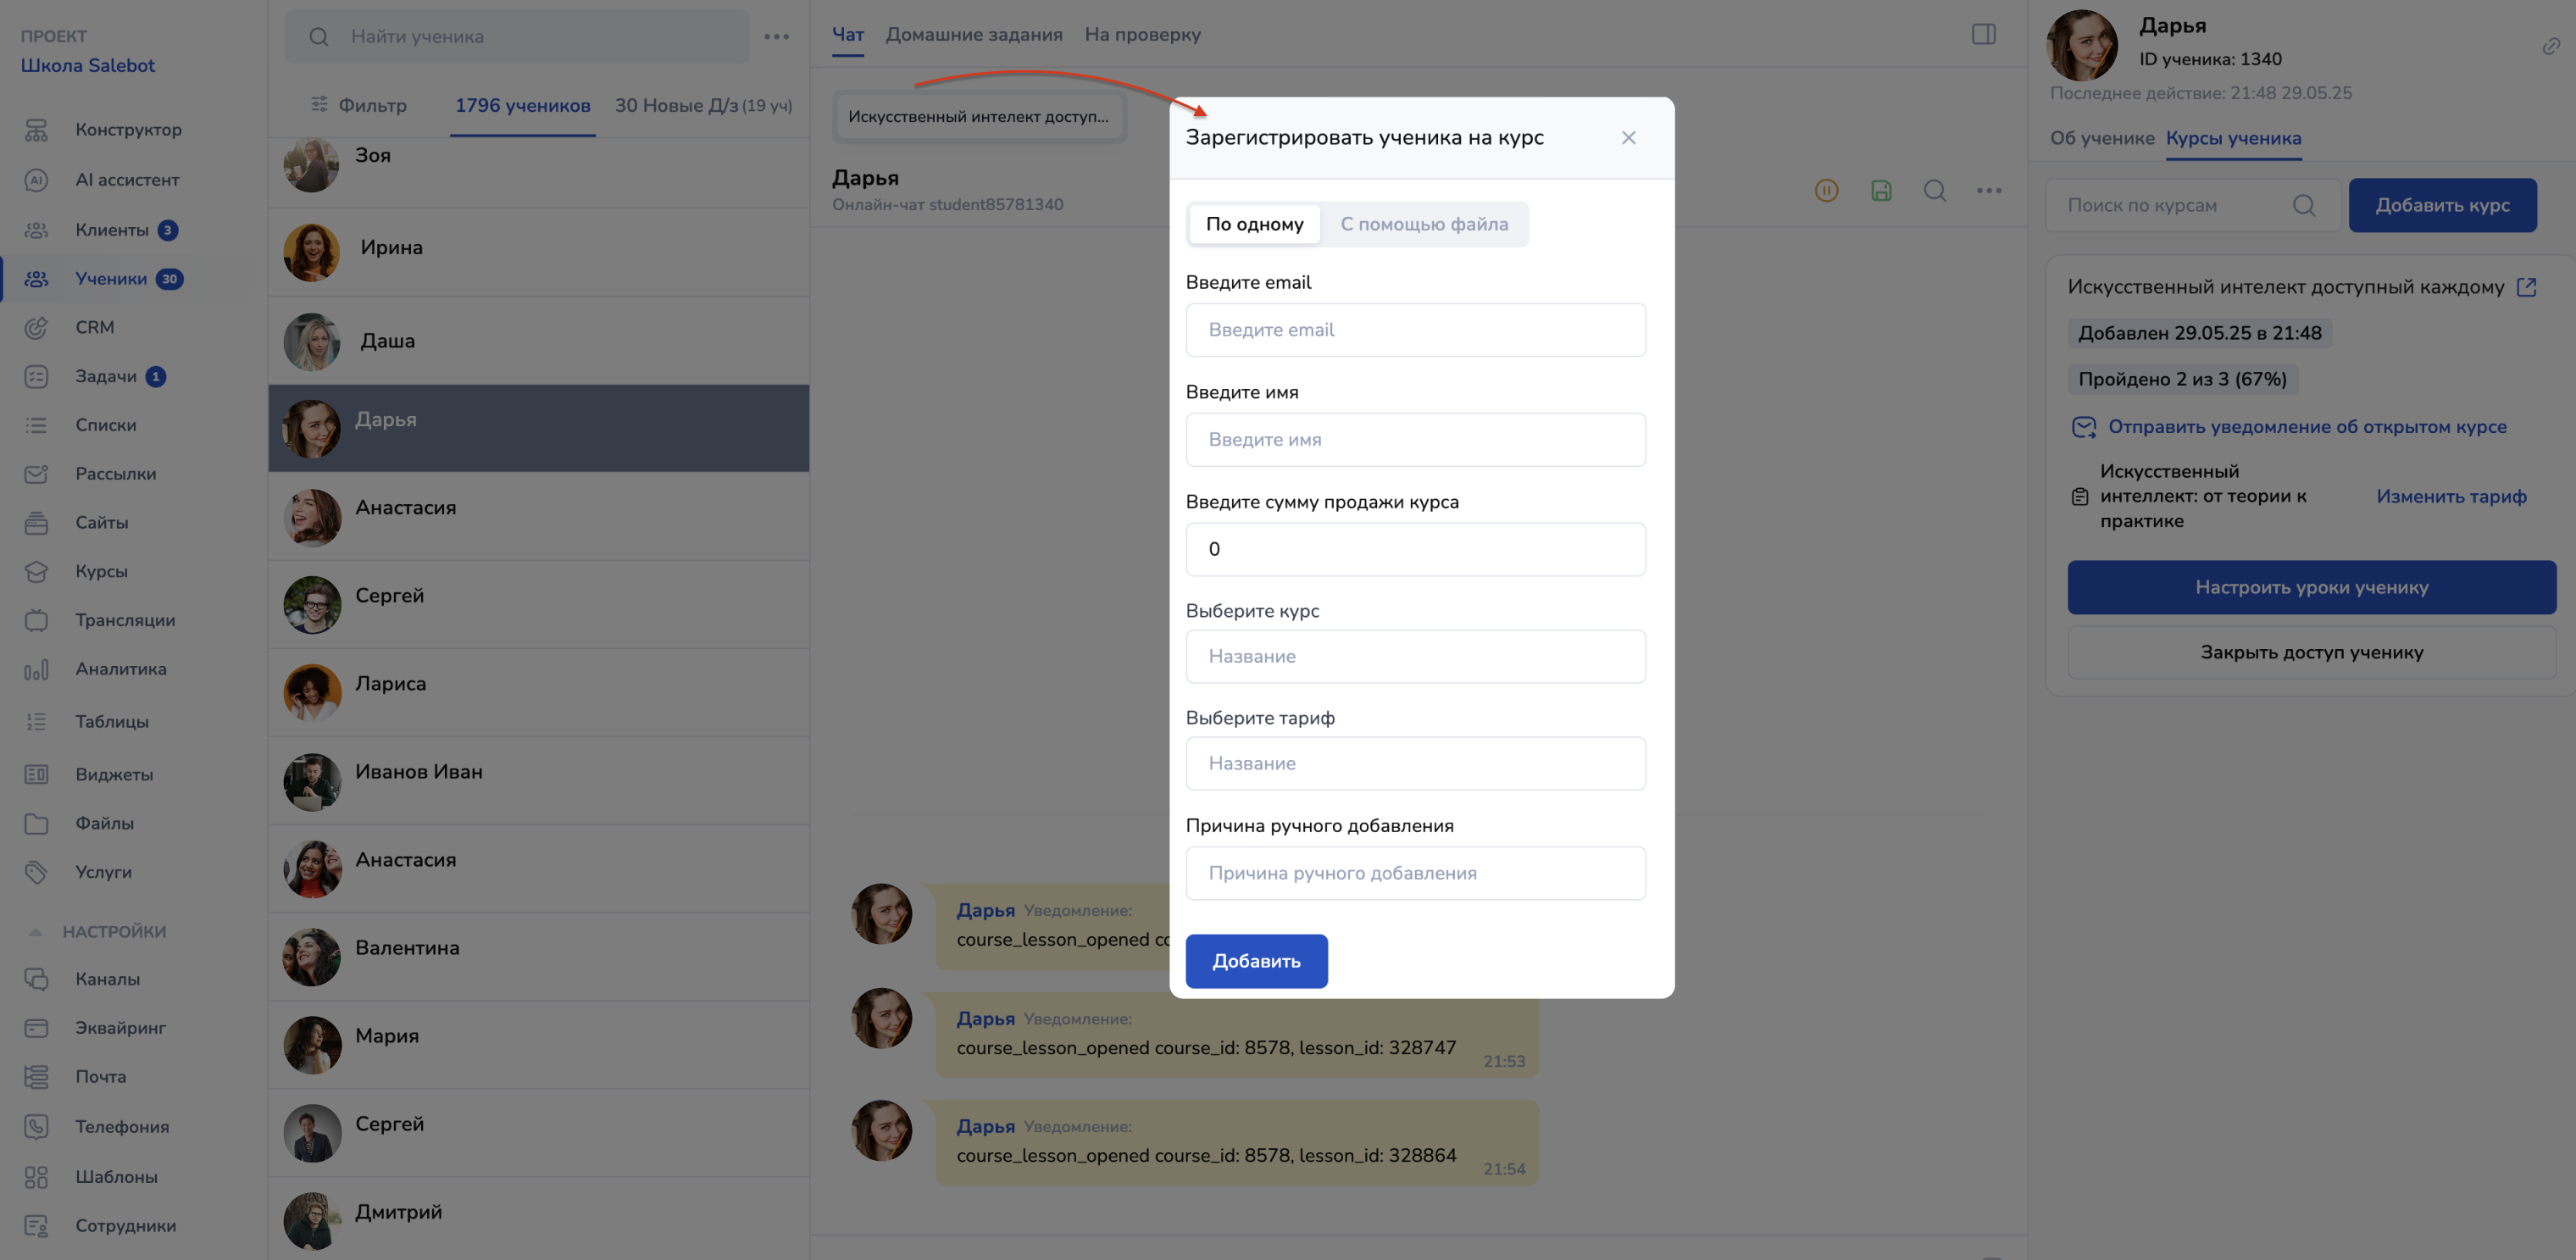This screenshot has height=1260, width=2576.
Task: Open the AI ассистент sidebar item
Action: [127, 180]
